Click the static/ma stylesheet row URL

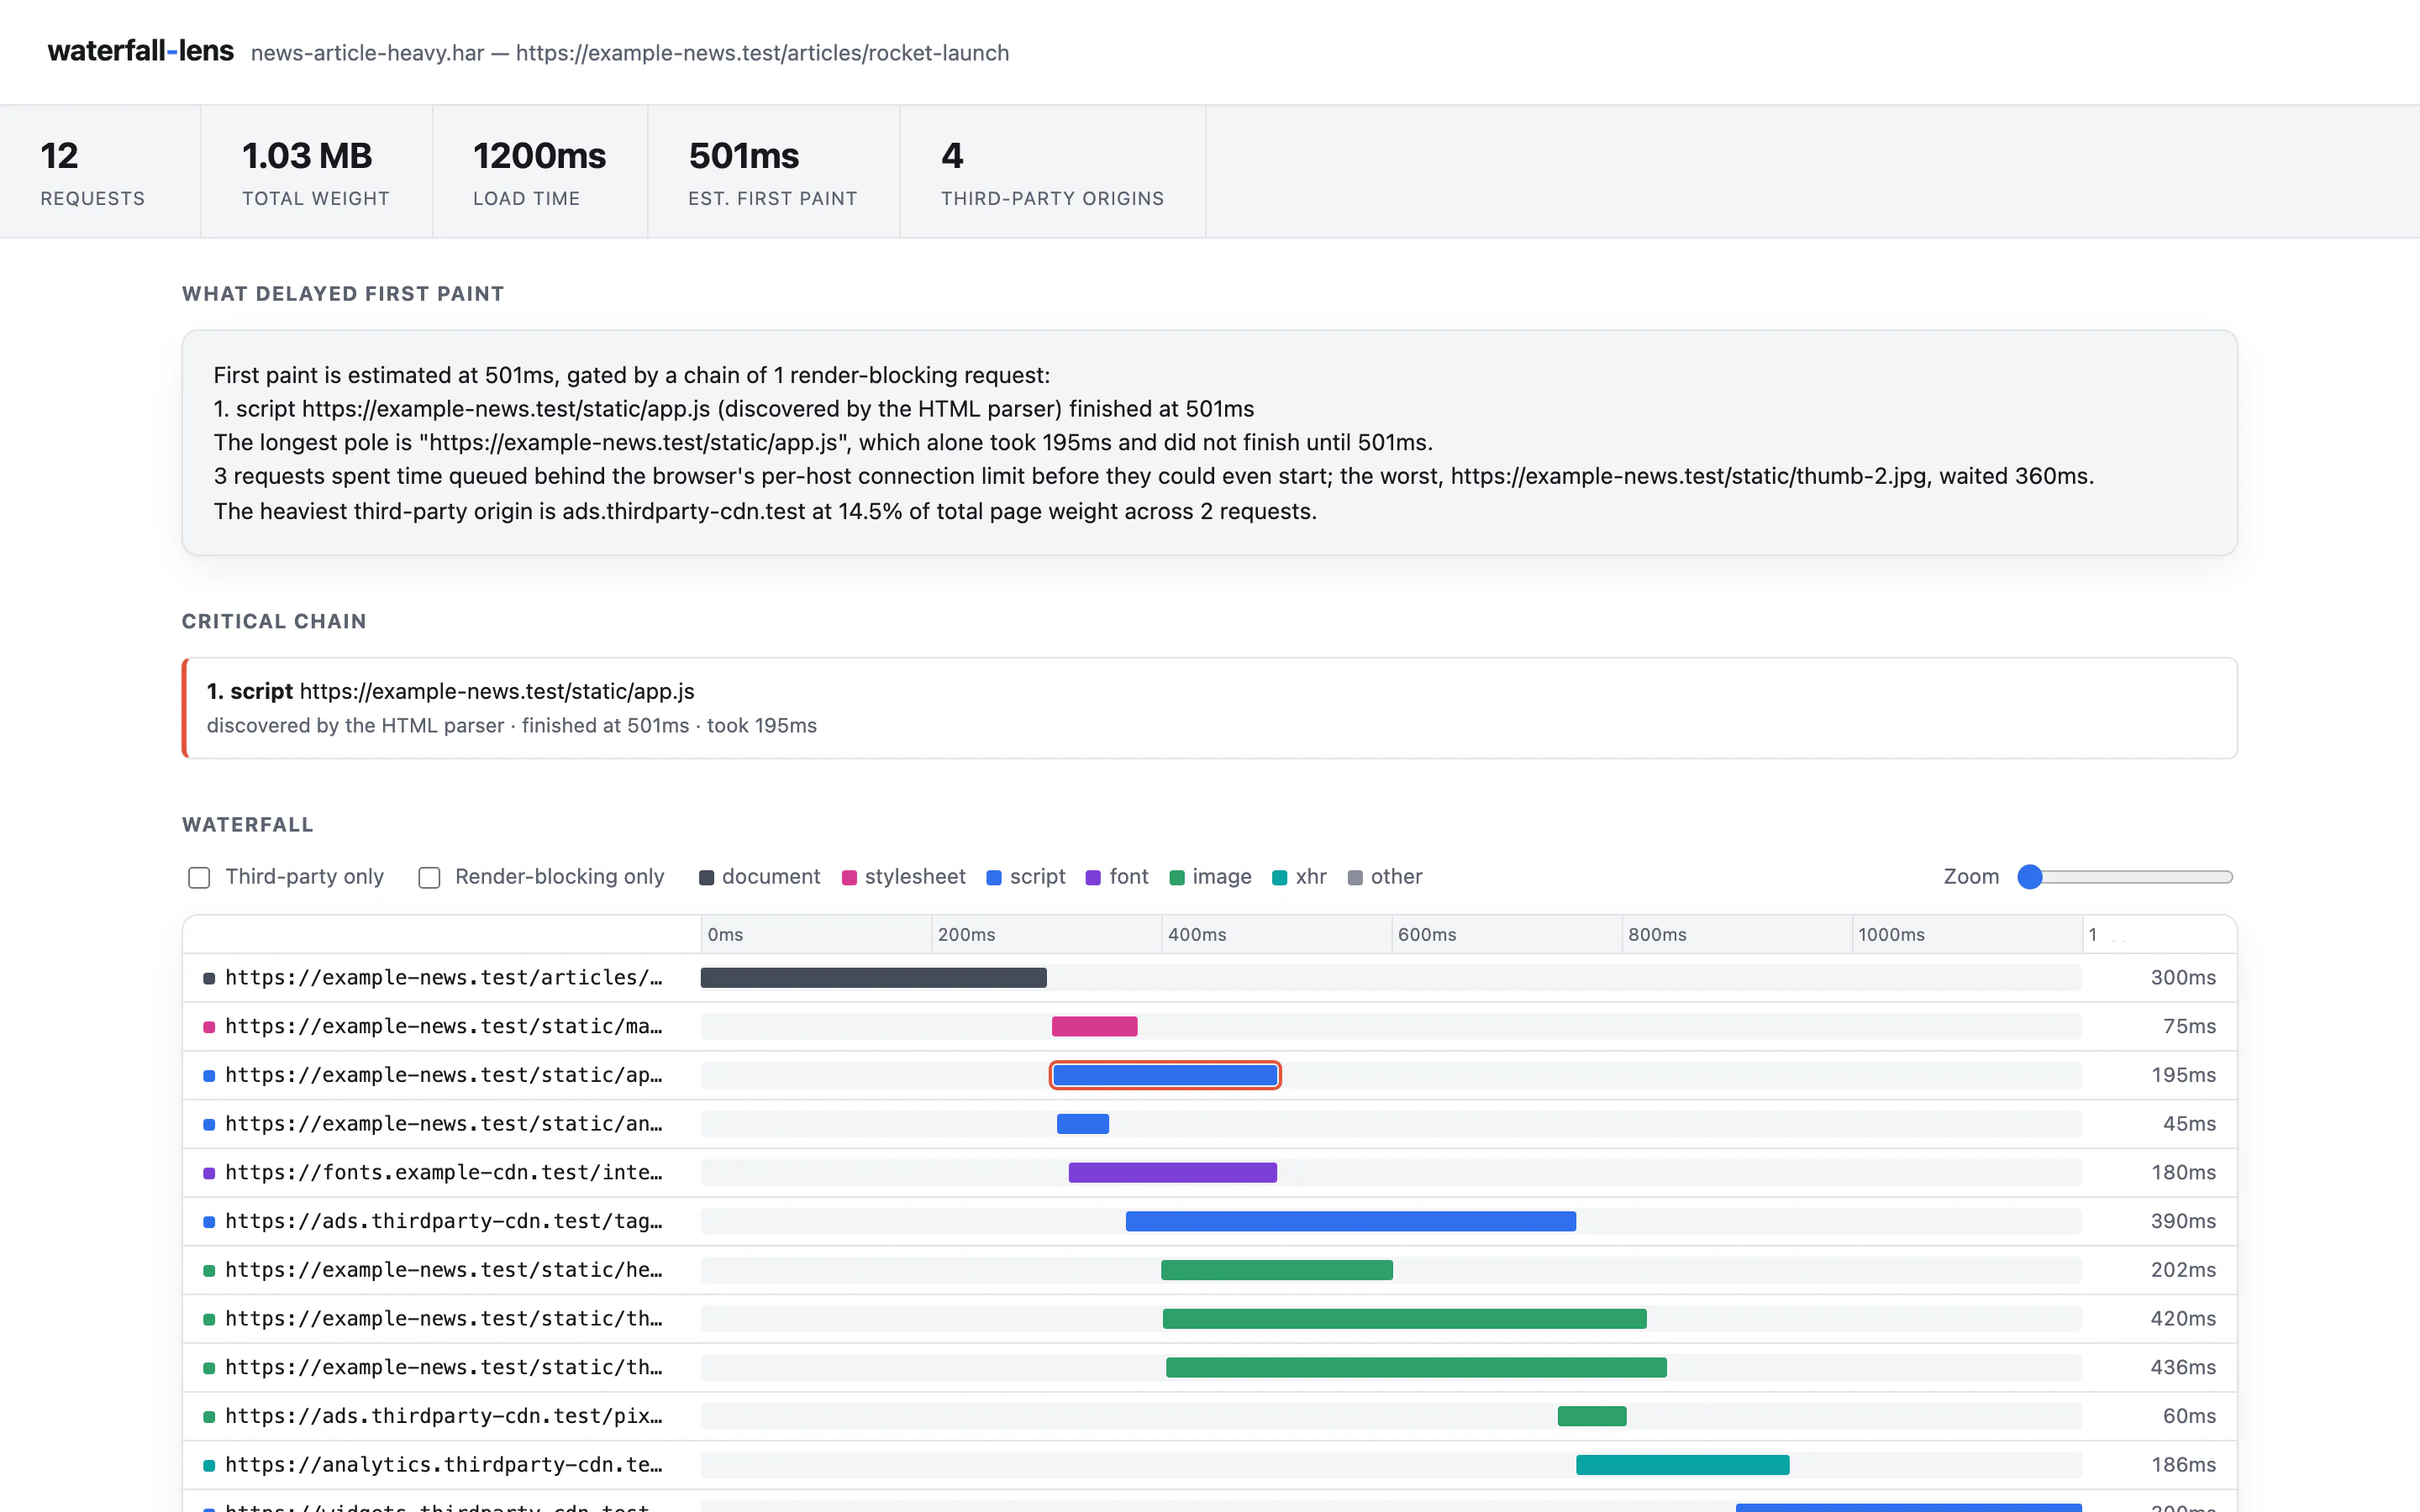(443, 1026)
